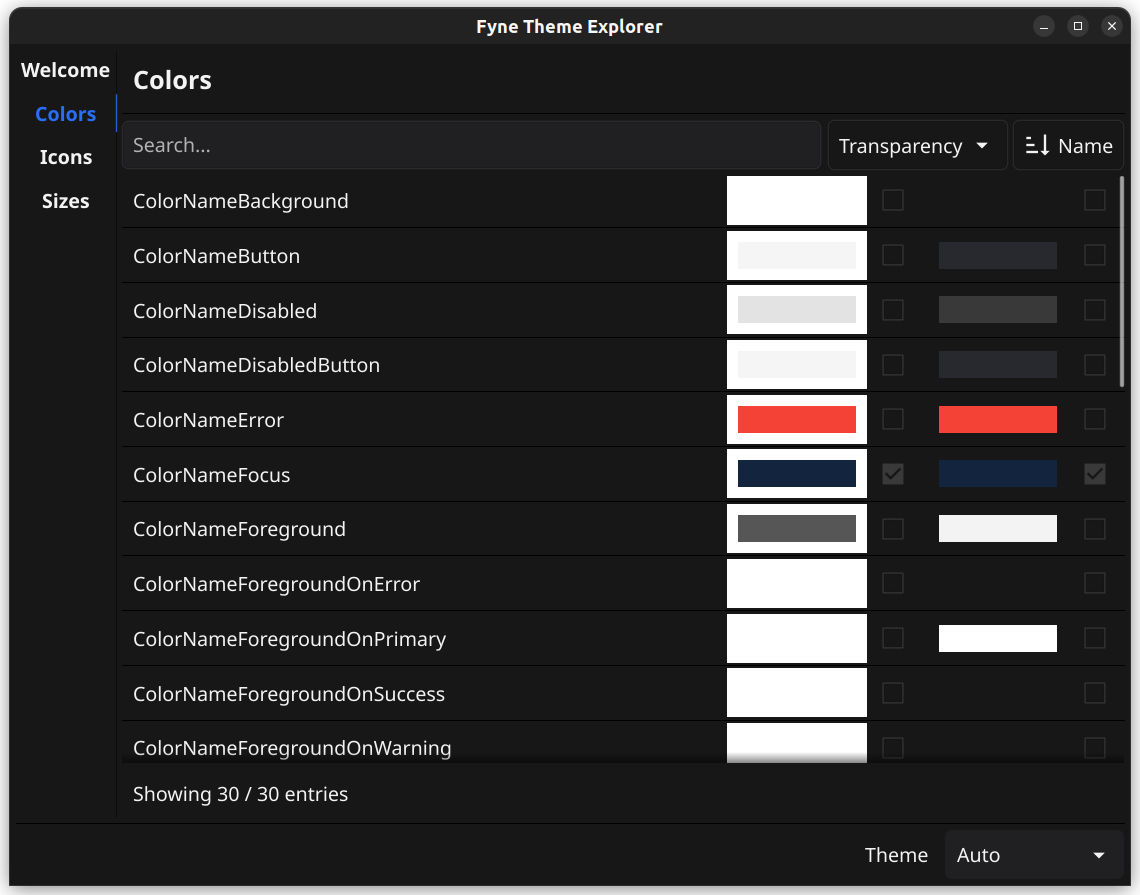Viewport: 1140px width, 895px height.
Task: Toggle last checkbox in ColorNameBackground row
Action: (x=1095, y=200)
